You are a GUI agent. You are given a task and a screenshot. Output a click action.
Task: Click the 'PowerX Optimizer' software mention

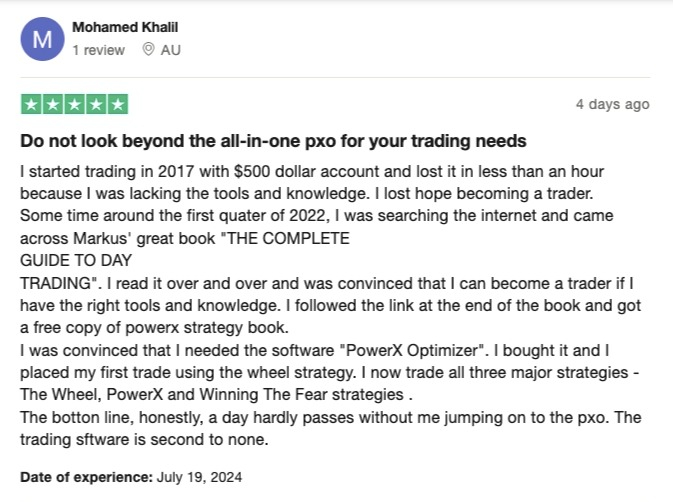click(412, 350)
